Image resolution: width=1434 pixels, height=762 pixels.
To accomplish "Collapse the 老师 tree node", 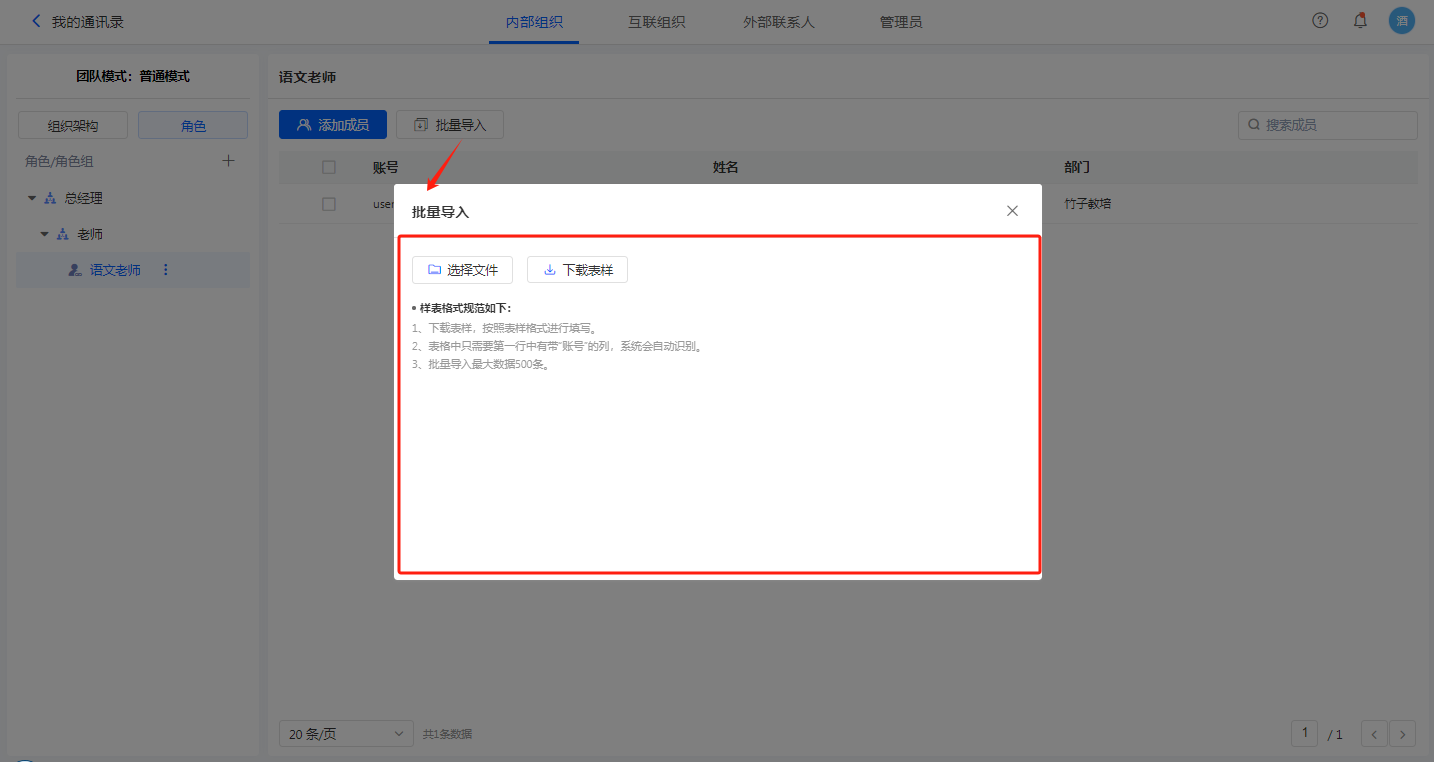I will (x=45, y=234).
